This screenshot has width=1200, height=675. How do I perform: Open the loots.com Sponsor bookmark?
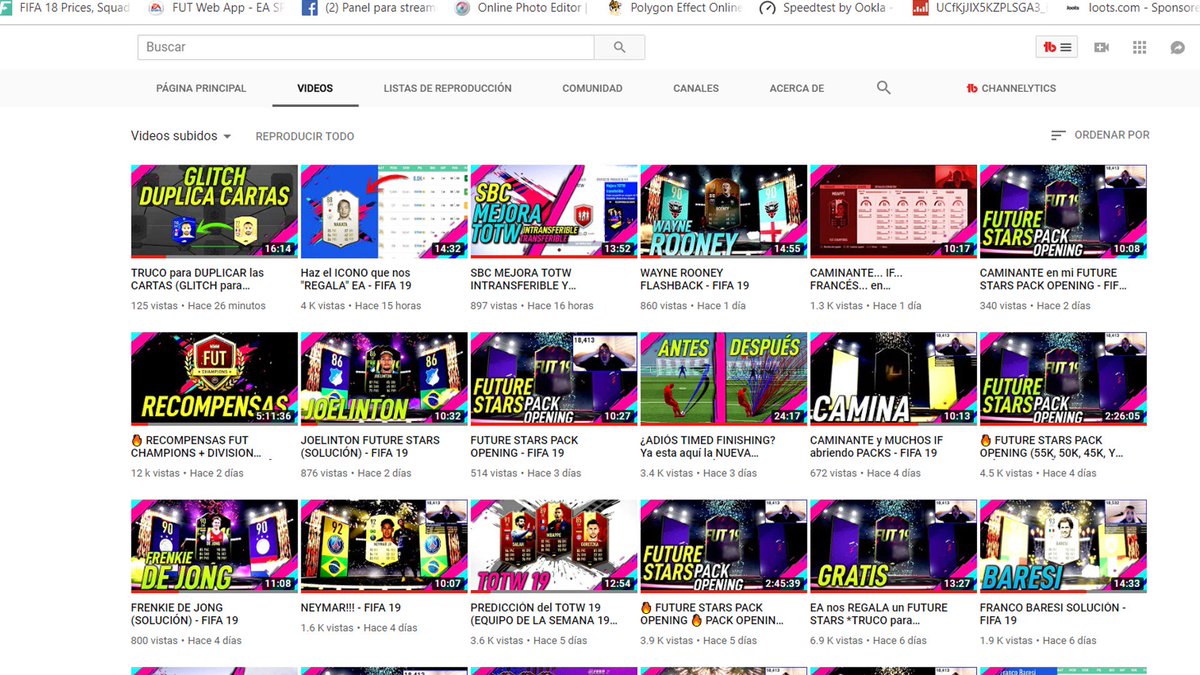(x=1132, y=8)
